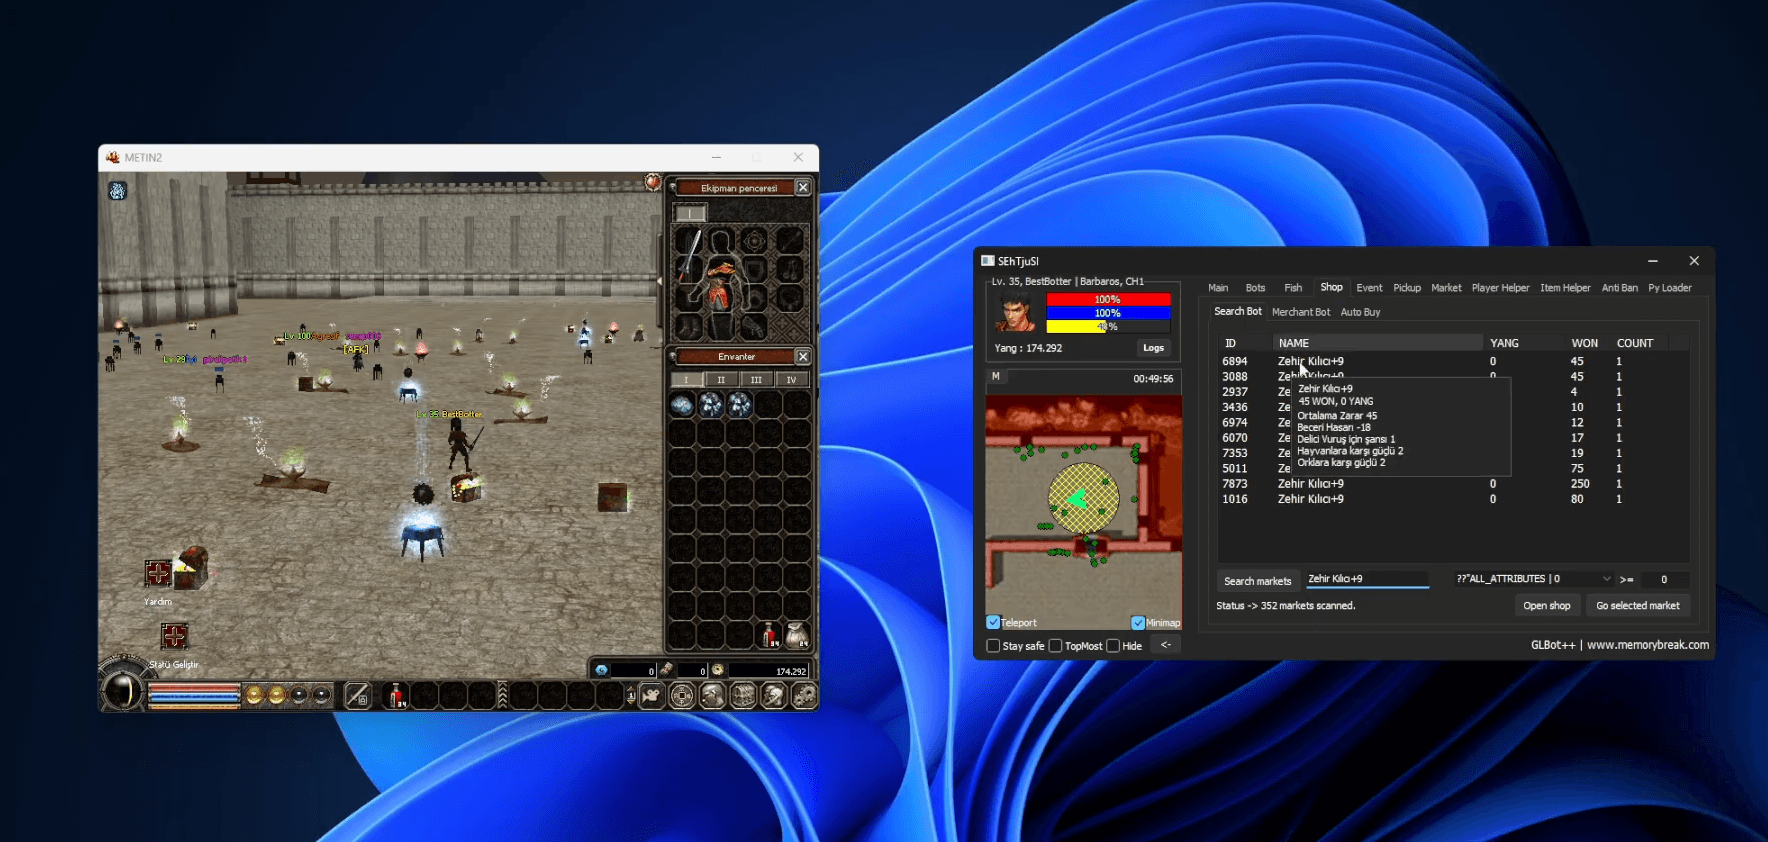Click the red HP bar in SEhTjuSI

click(x=1108, y=299)
